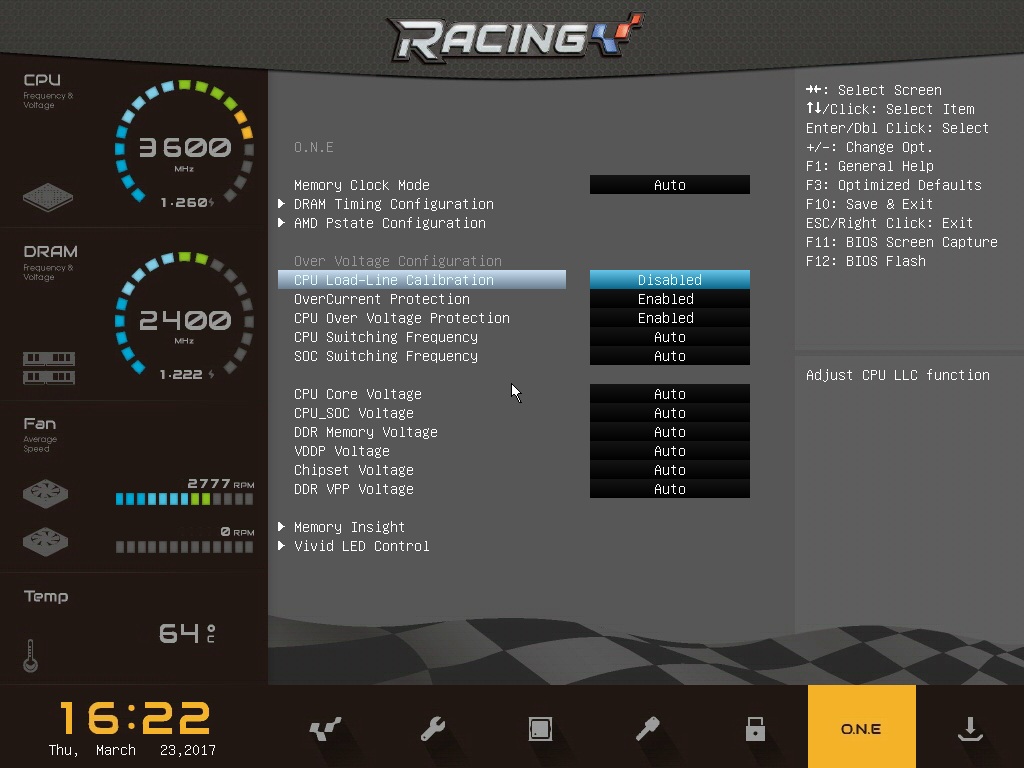The image size is (1024, 768).
Task: Select the OverCurrent Protection label
Action: [x=381, y=298]
